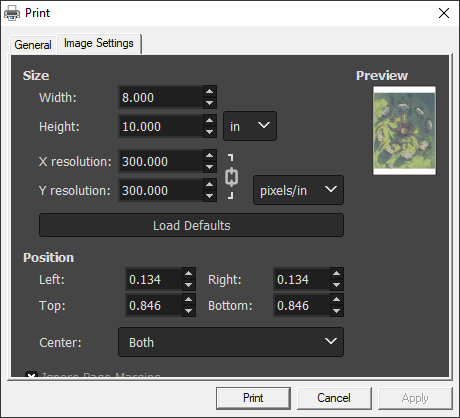Decrease the Bottom offset value

pos(337,311)
